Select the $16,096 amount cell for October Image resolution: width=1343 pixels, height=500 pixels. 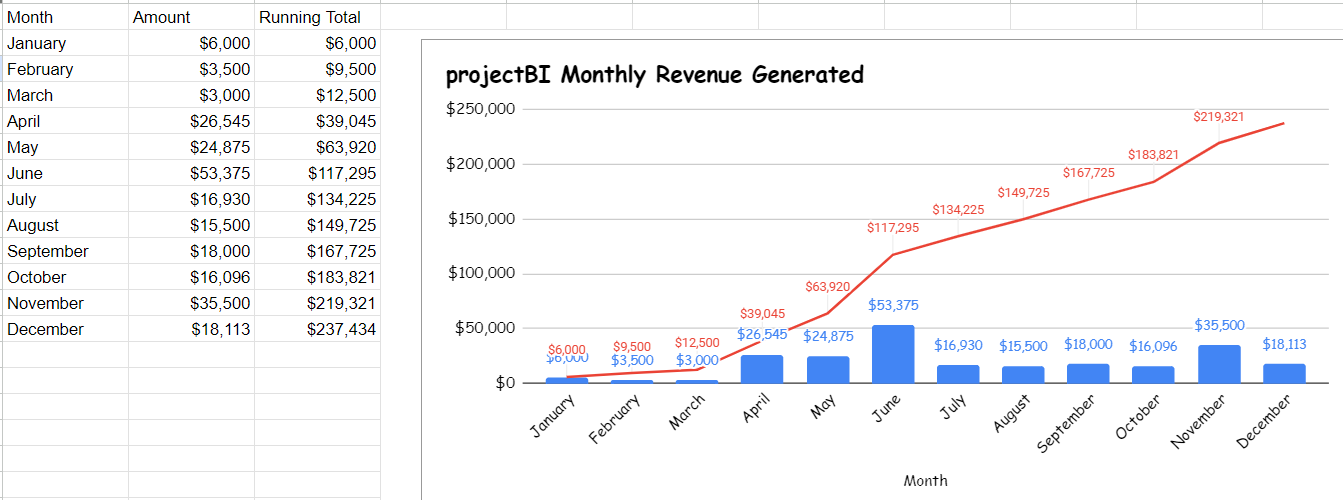191,277
